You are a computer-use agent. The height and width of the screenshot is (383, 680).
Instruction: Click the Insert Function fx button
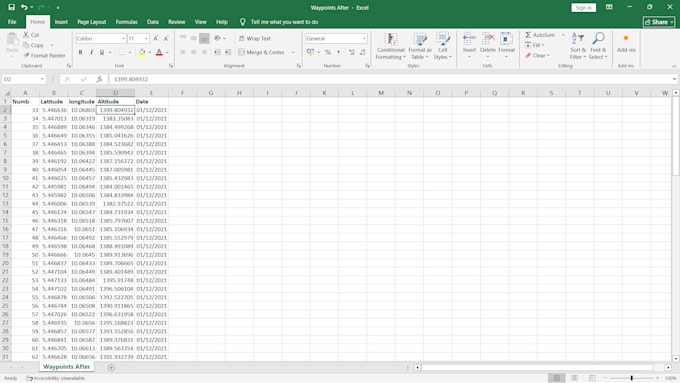[99, 79]
